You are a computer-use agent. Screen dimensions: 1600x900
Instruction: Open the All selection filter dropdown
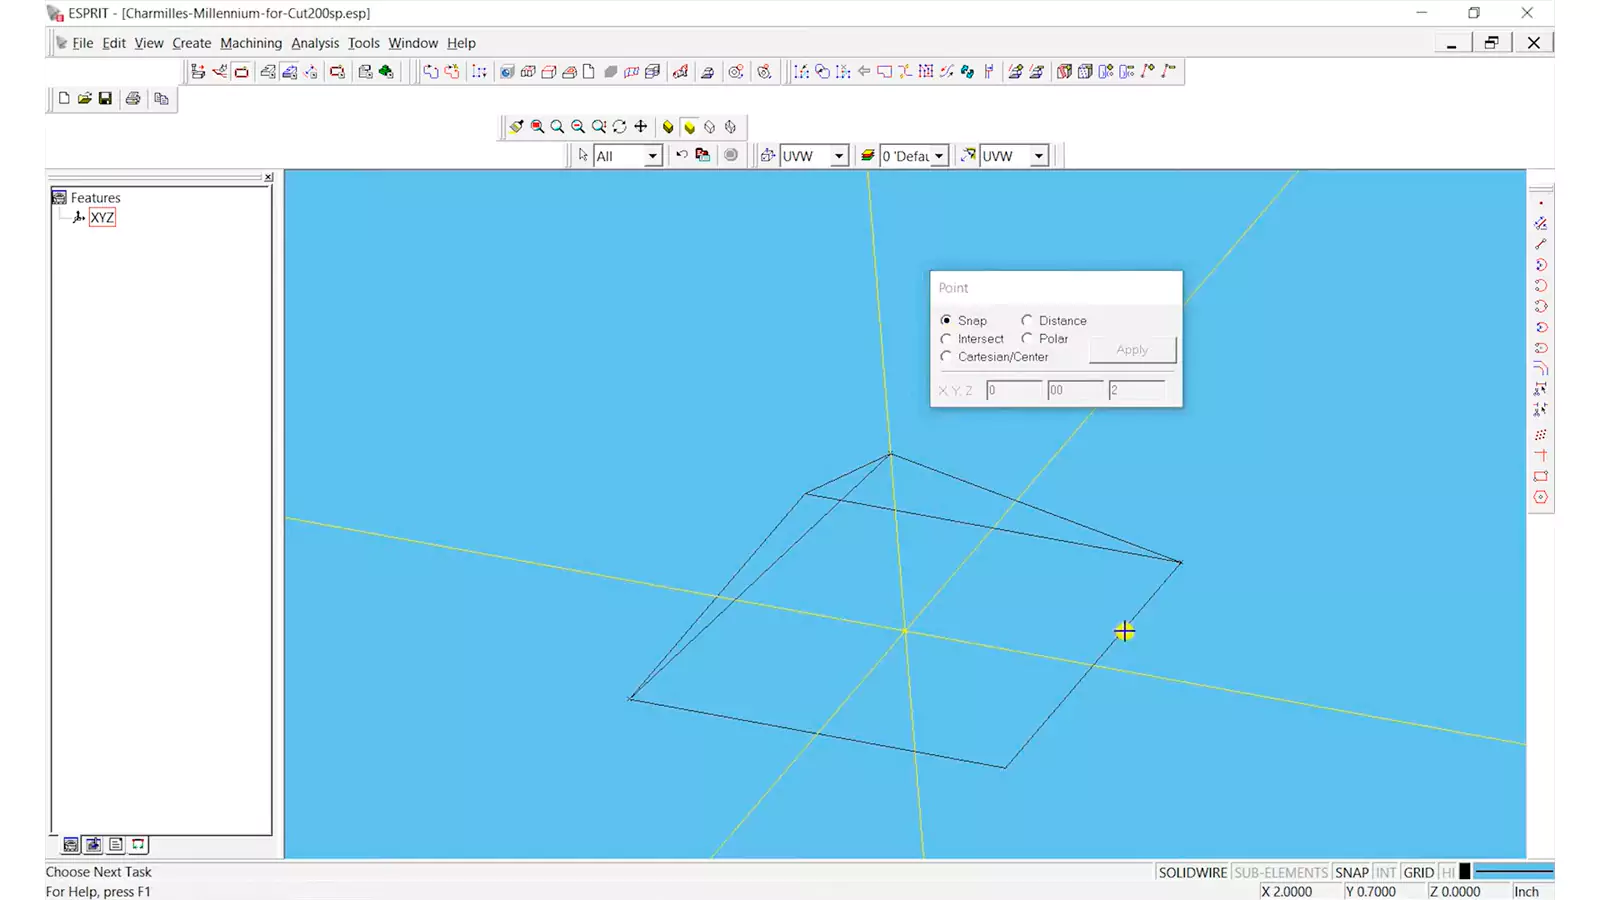(652, 156)
